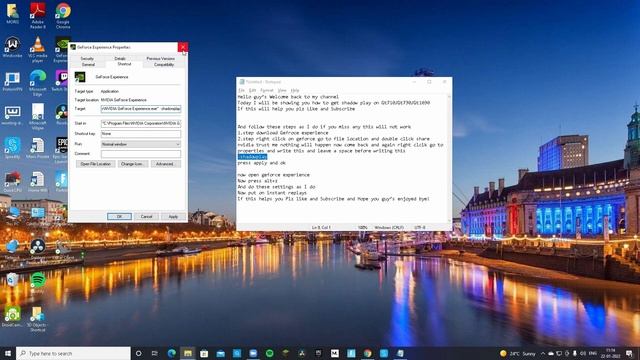Click Apply in Properties dialog
The image size is (640, 360).
click(173, 216)
